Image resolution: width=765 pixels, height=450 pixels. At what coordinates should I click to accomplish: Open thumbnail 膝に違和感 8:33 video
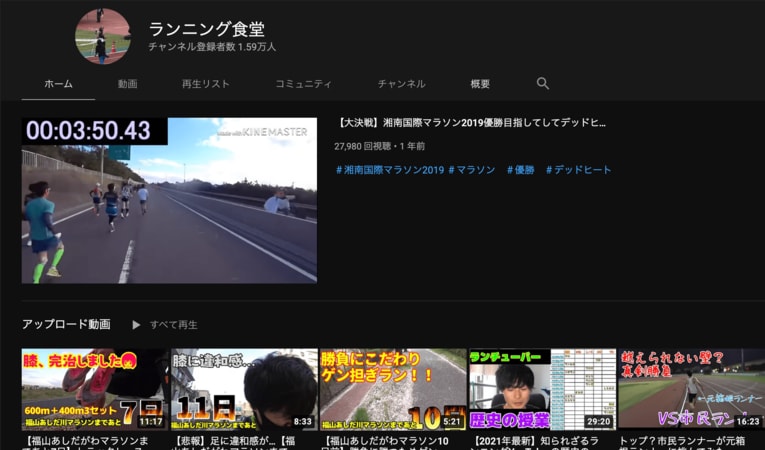(244, 389)
